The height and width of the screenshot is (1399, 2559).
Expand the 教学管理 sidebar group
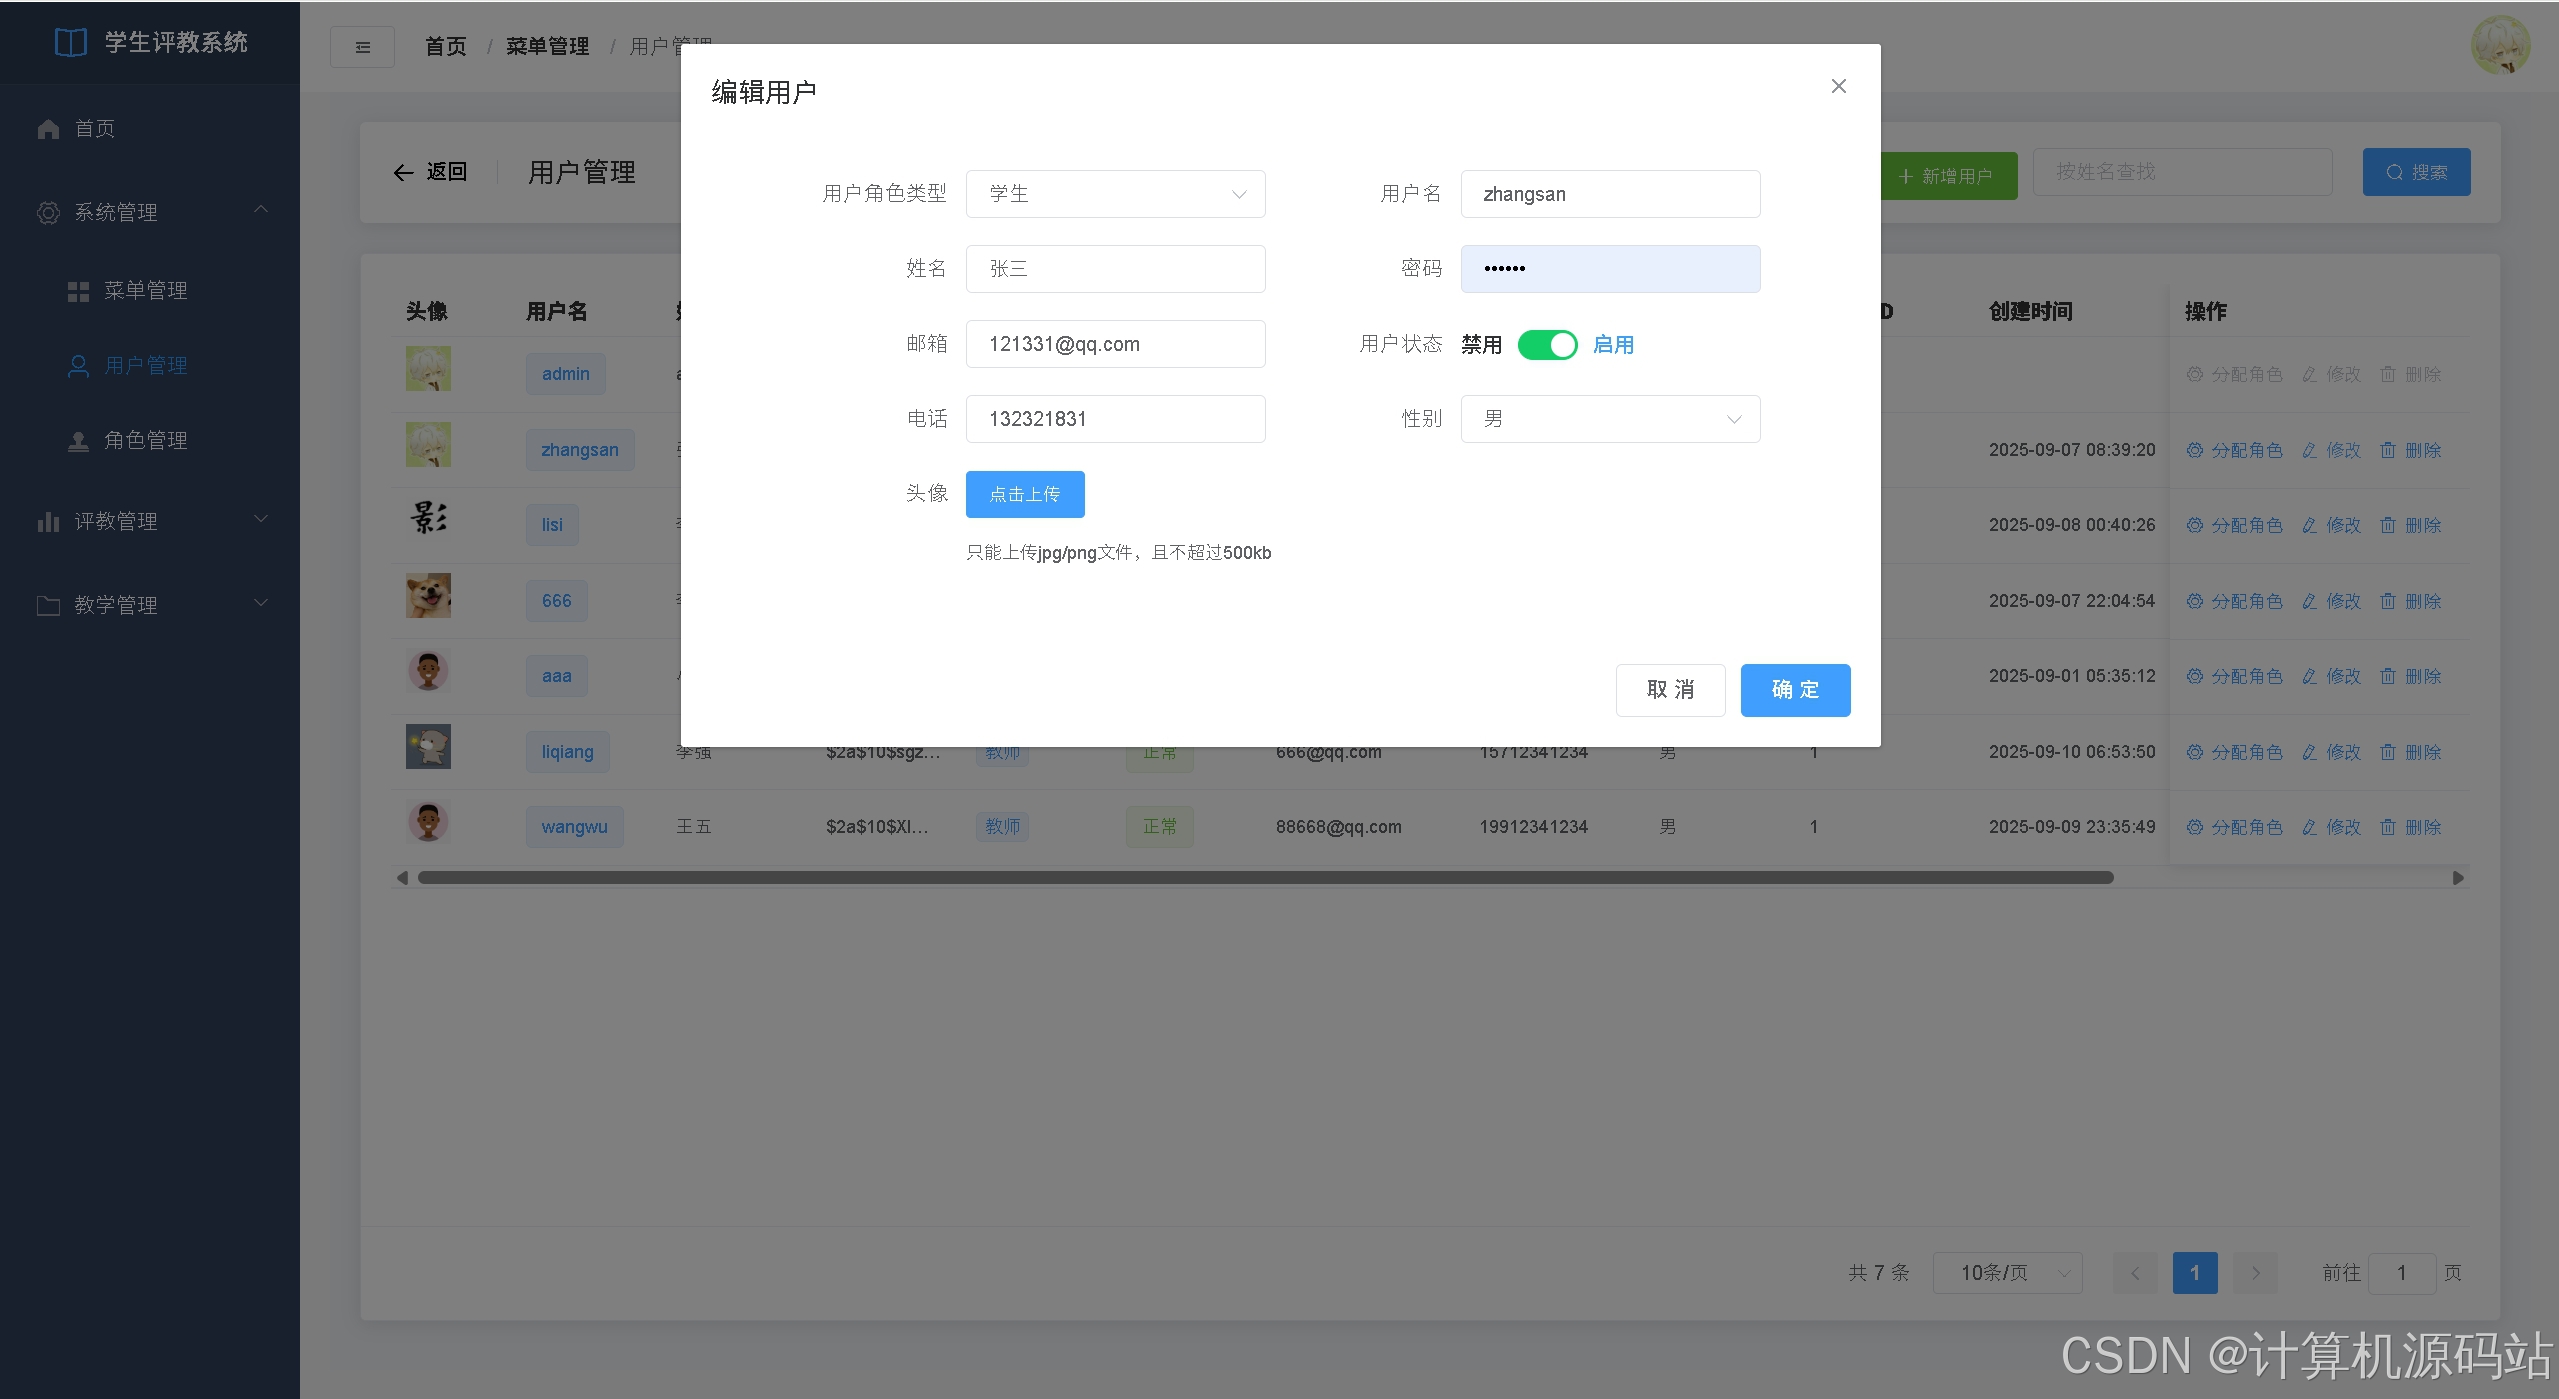(150, 606)
